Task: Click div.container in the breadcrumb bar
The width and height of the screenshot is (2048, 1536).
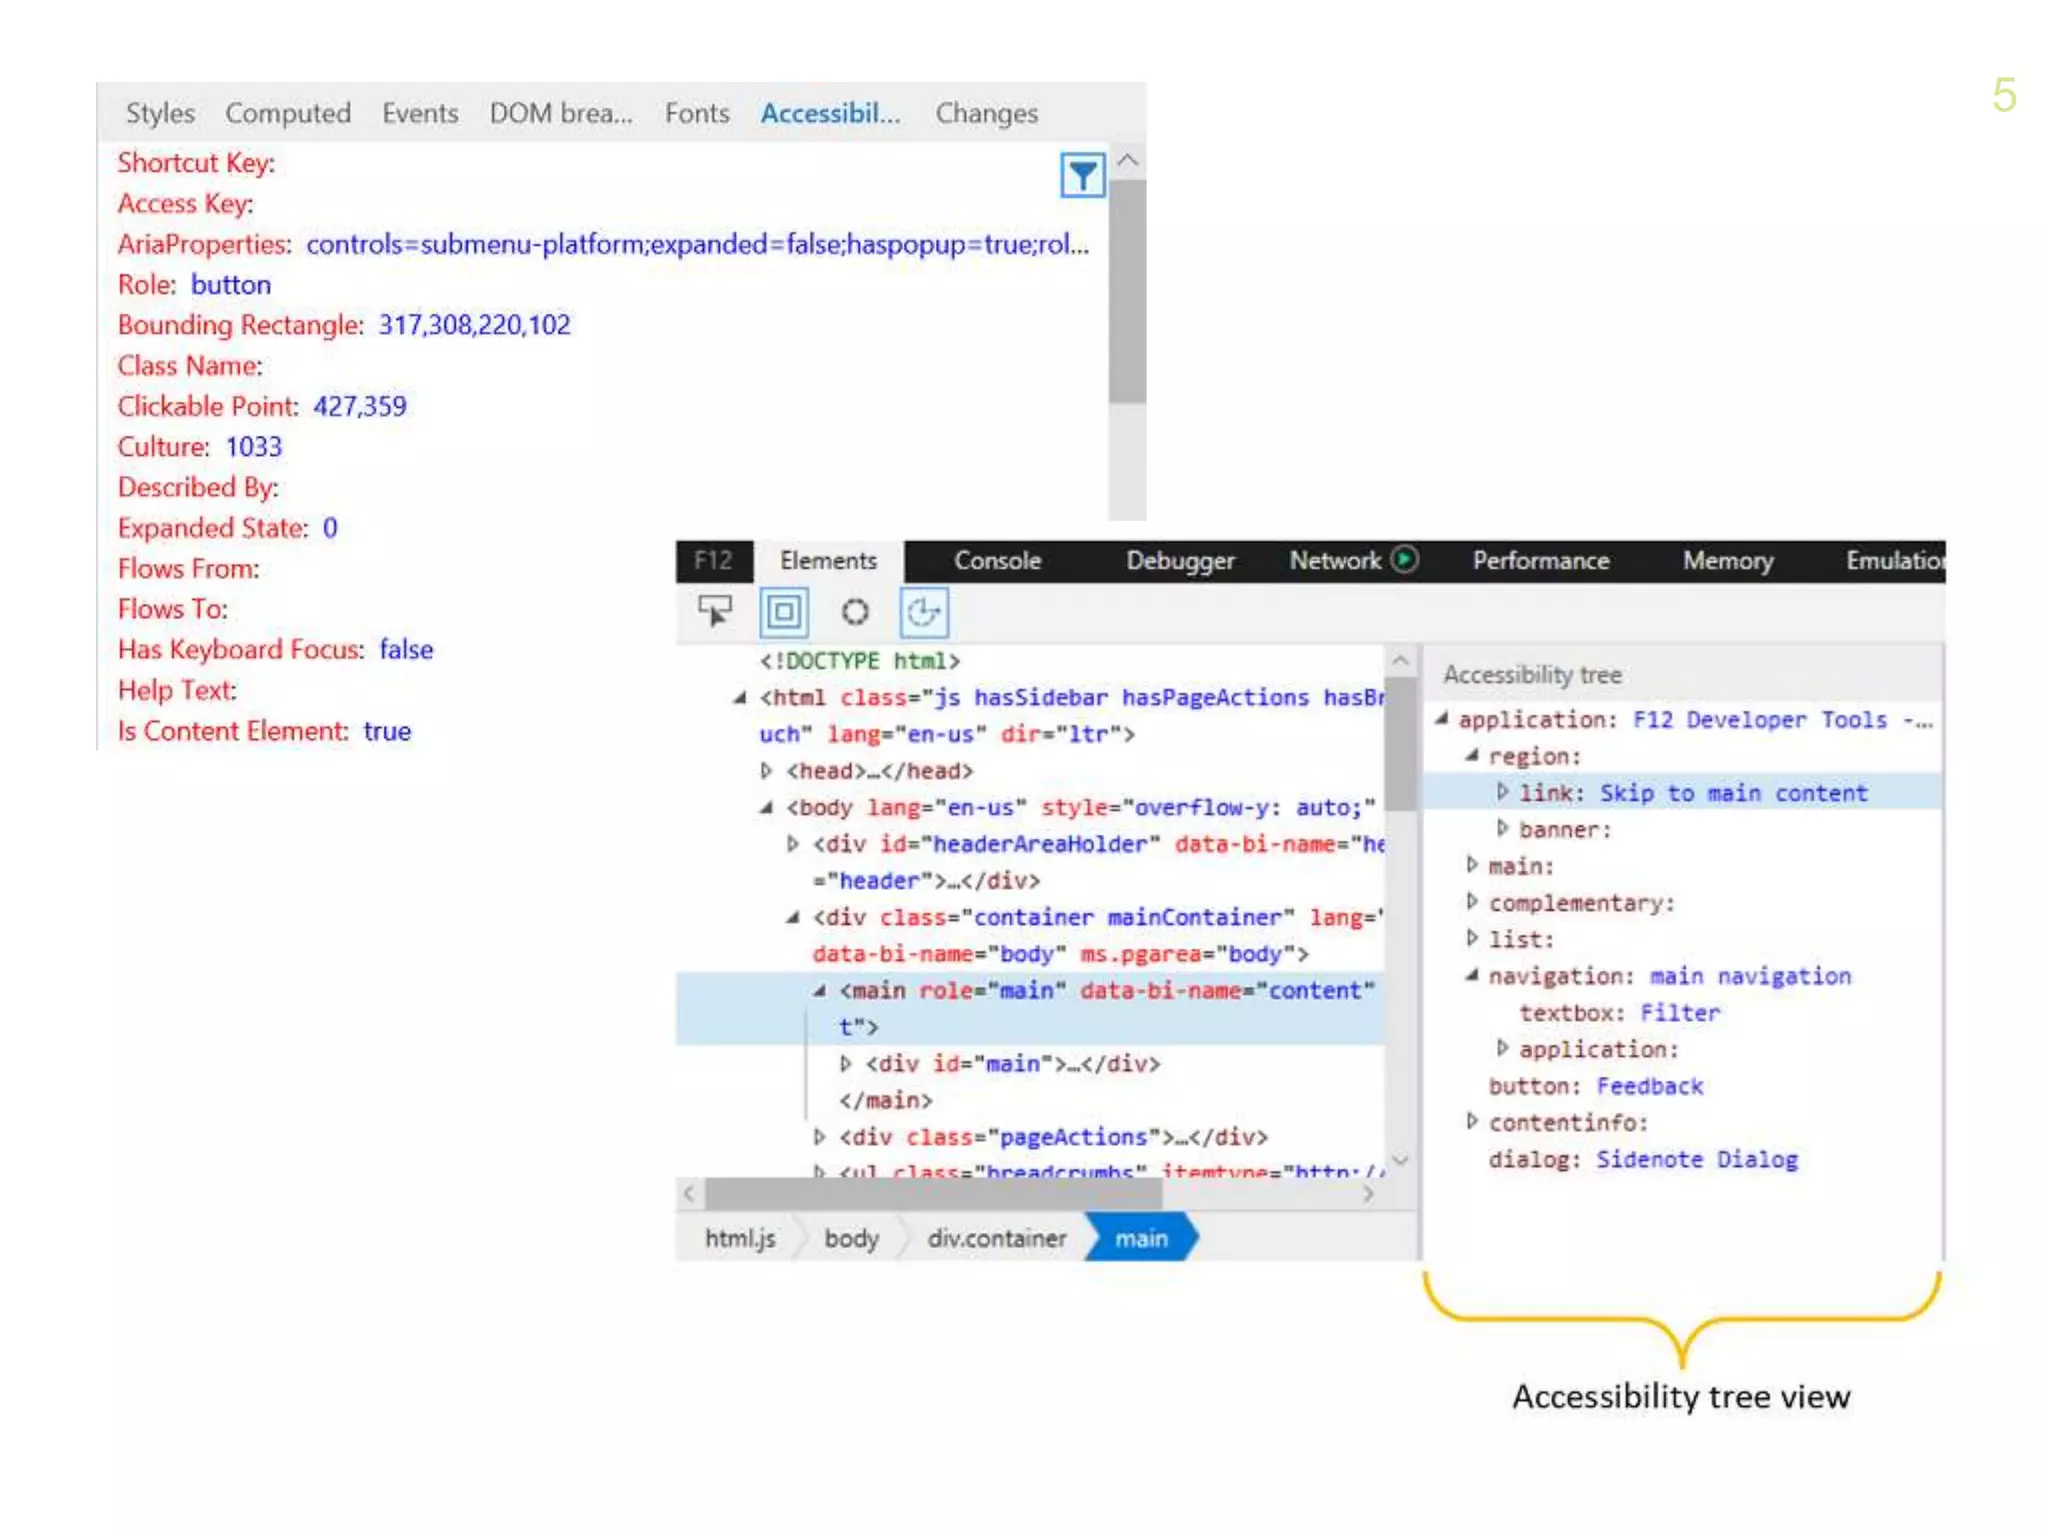Action: click(x=996, y=1238)
